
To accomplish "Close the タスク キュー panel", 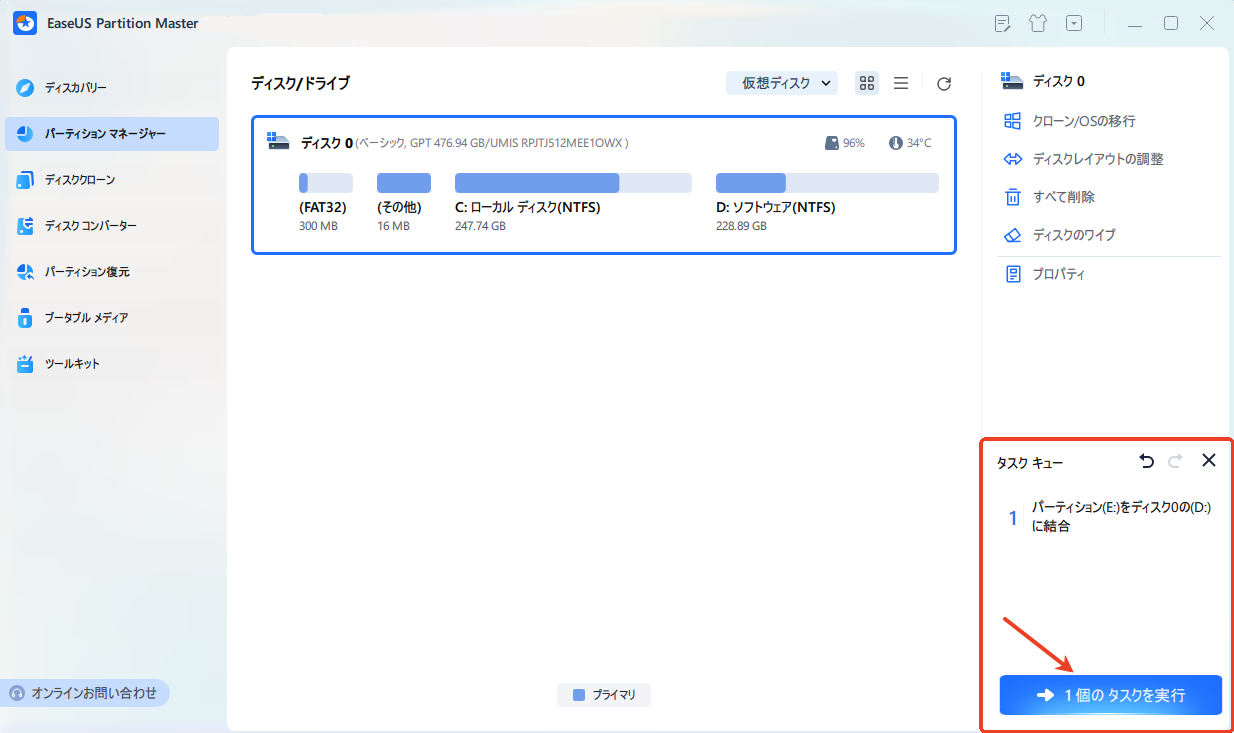I will point(1208,461).
